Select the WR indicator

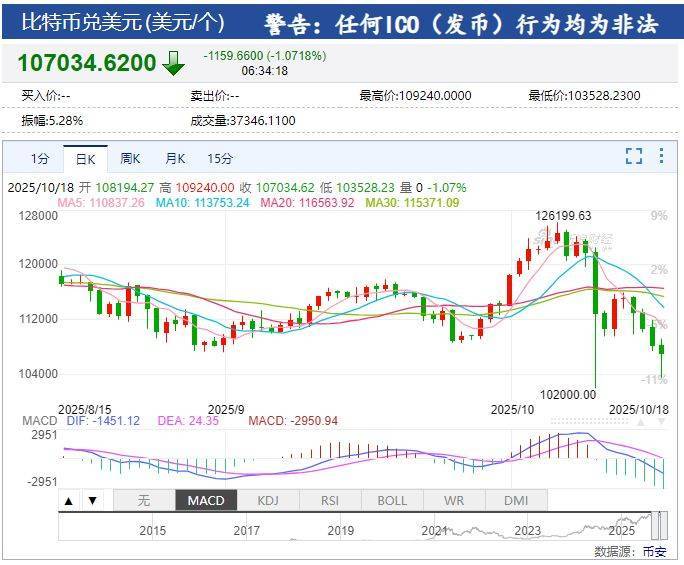[454, 500]
